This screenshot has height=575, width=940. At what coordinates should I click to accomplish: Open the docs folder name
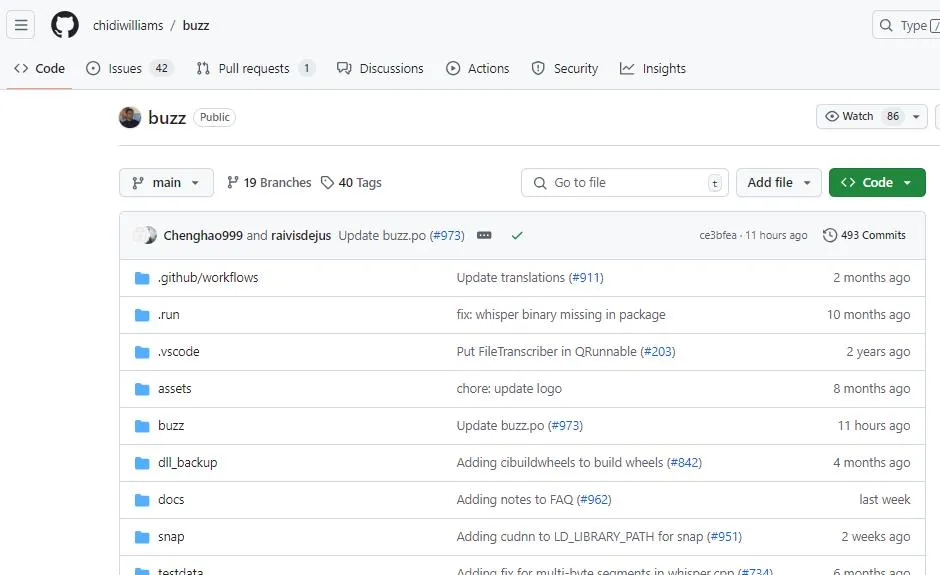coord(171,499)
